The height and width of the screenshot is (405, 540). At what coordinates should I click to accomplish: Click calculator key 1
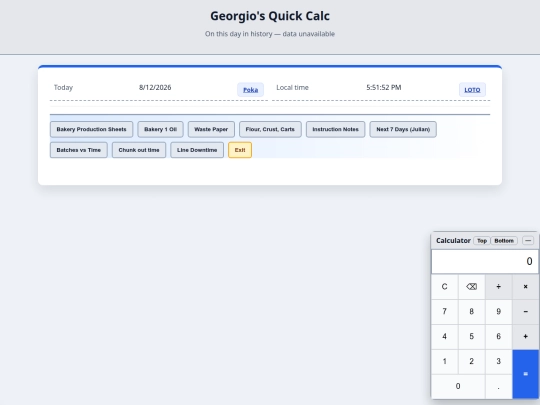tap(445, 362)
